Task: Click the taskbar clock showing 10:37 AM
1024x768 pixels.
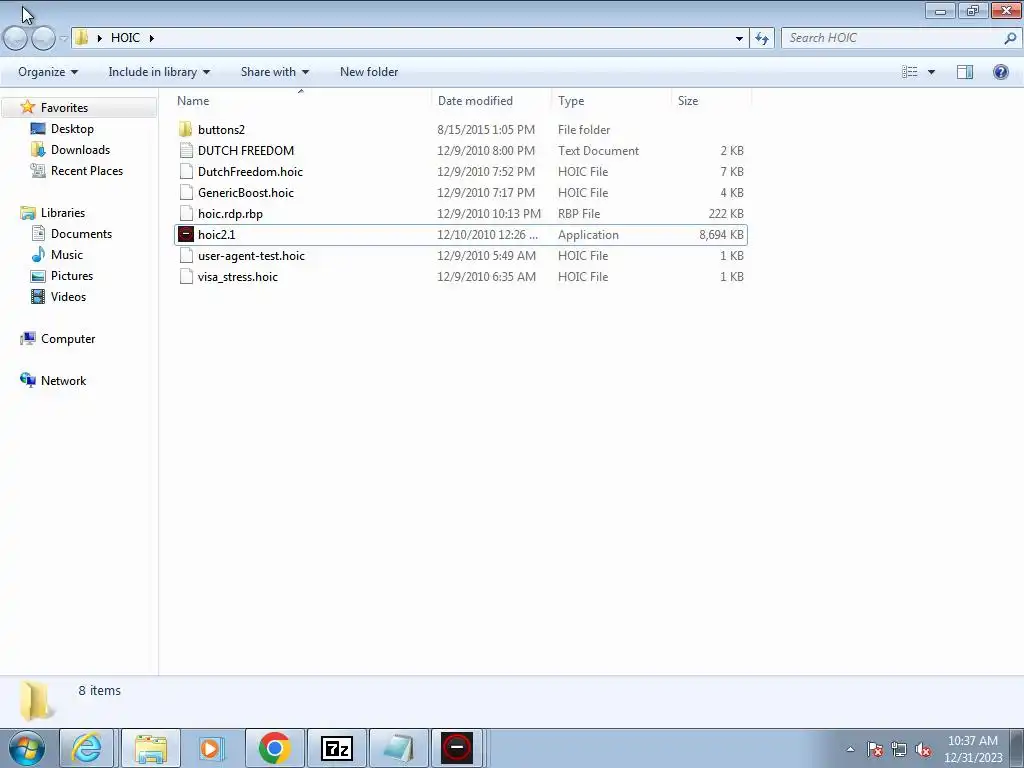Action: click(x=973, y=749)
